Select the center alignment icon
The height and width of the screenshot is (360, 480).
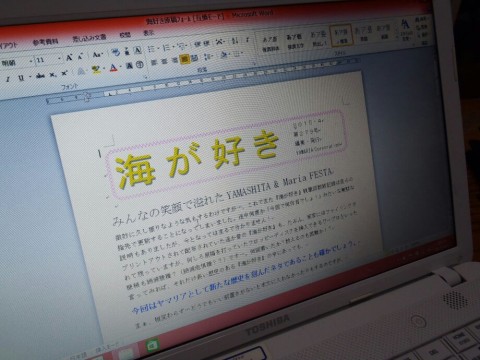point(164,61)
